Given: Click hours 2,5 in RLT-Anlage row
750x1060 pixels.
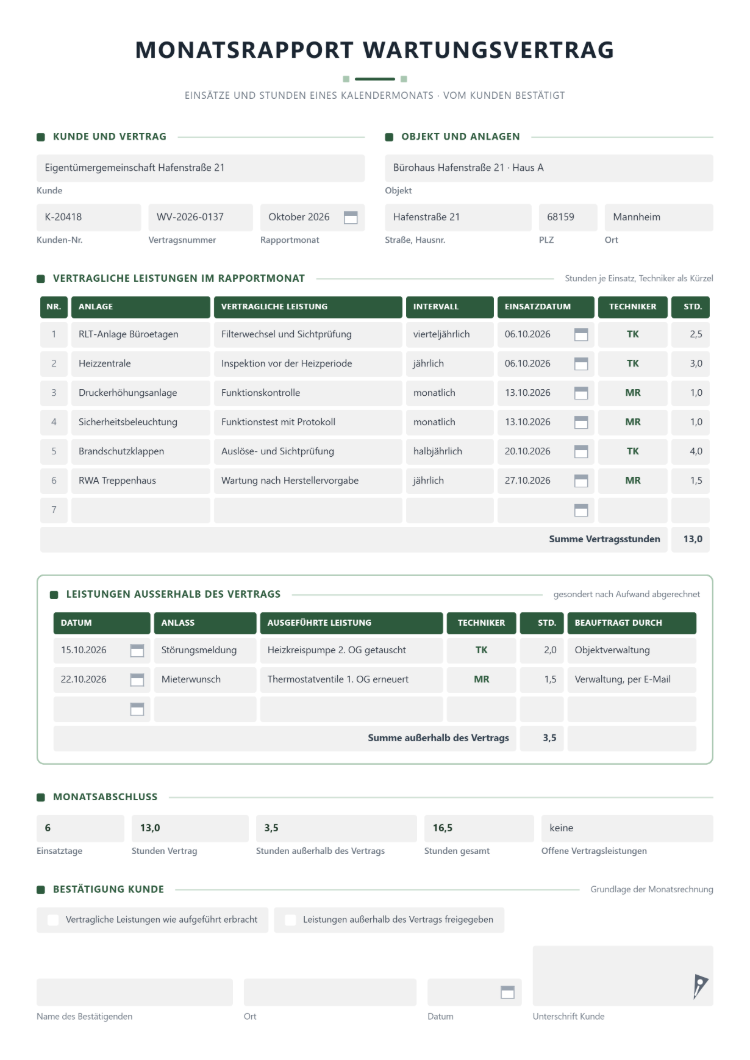Looking at the screenshot, I should click(x=690, y=334).
